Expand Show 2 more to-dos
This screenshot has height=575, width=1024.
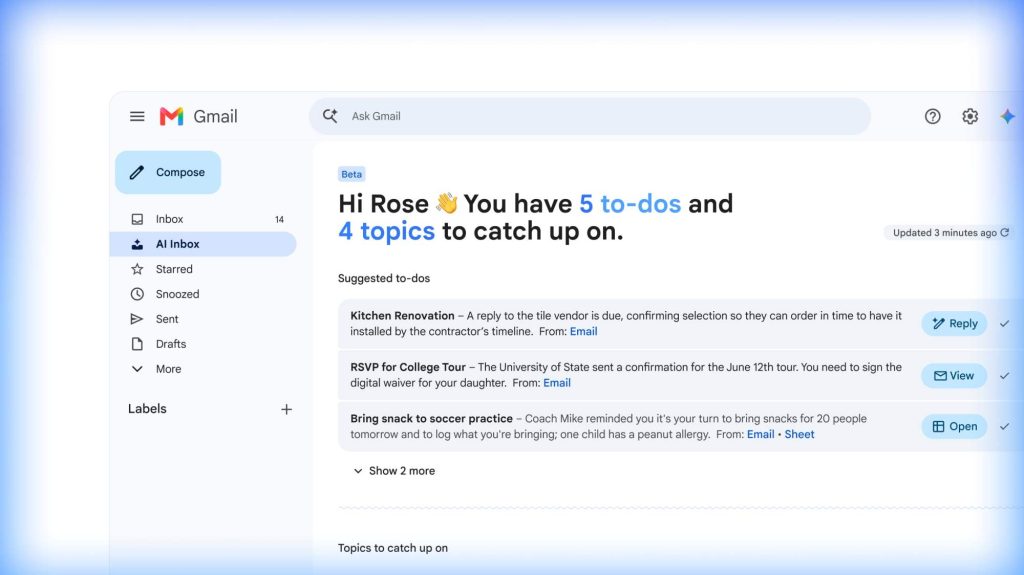tap(394, 470)
